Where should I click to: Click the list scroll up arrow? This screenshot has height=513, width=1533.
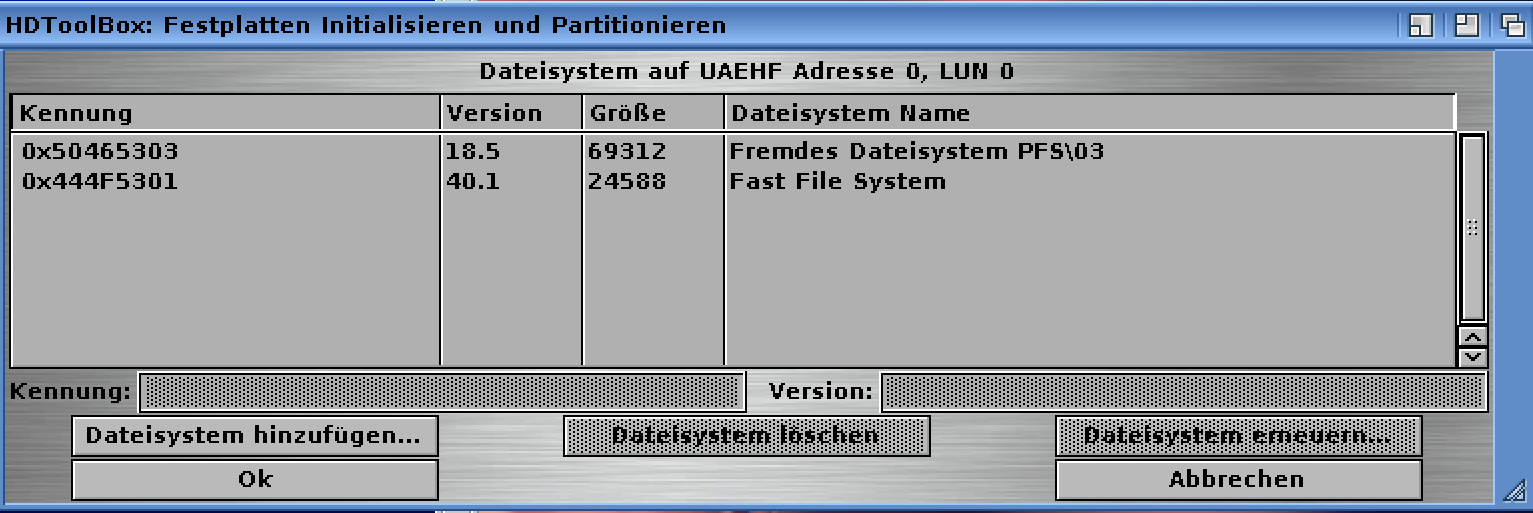(1473, 337)
